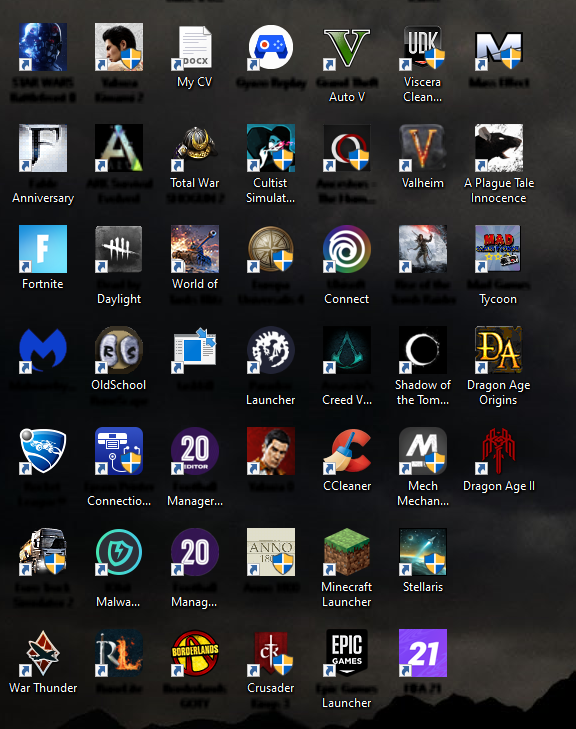Open the Viscera Clean... UDK shortcut
The image size is (576, 729).
pos(423,47)
